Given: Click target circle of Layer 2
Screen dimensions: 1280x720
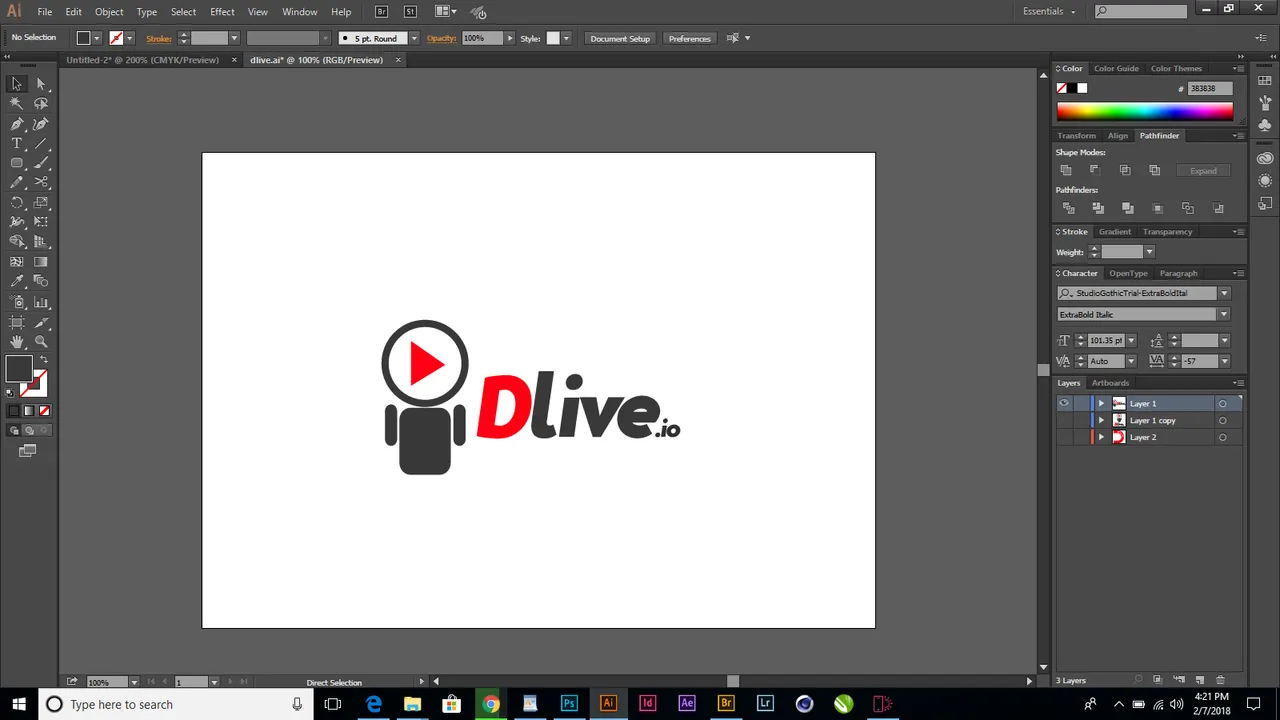Looking at the screenshot, I should 1222,437.
